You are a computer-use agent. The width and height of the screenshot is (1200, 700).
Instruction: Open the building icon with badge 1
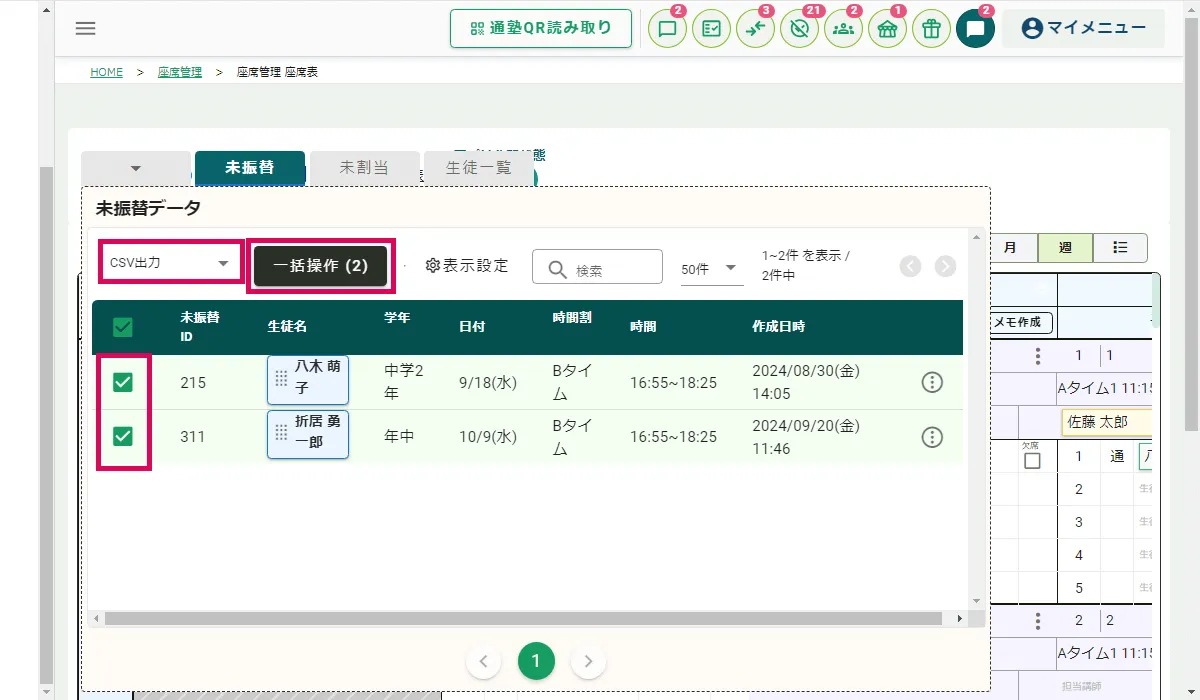click(887, 28)
